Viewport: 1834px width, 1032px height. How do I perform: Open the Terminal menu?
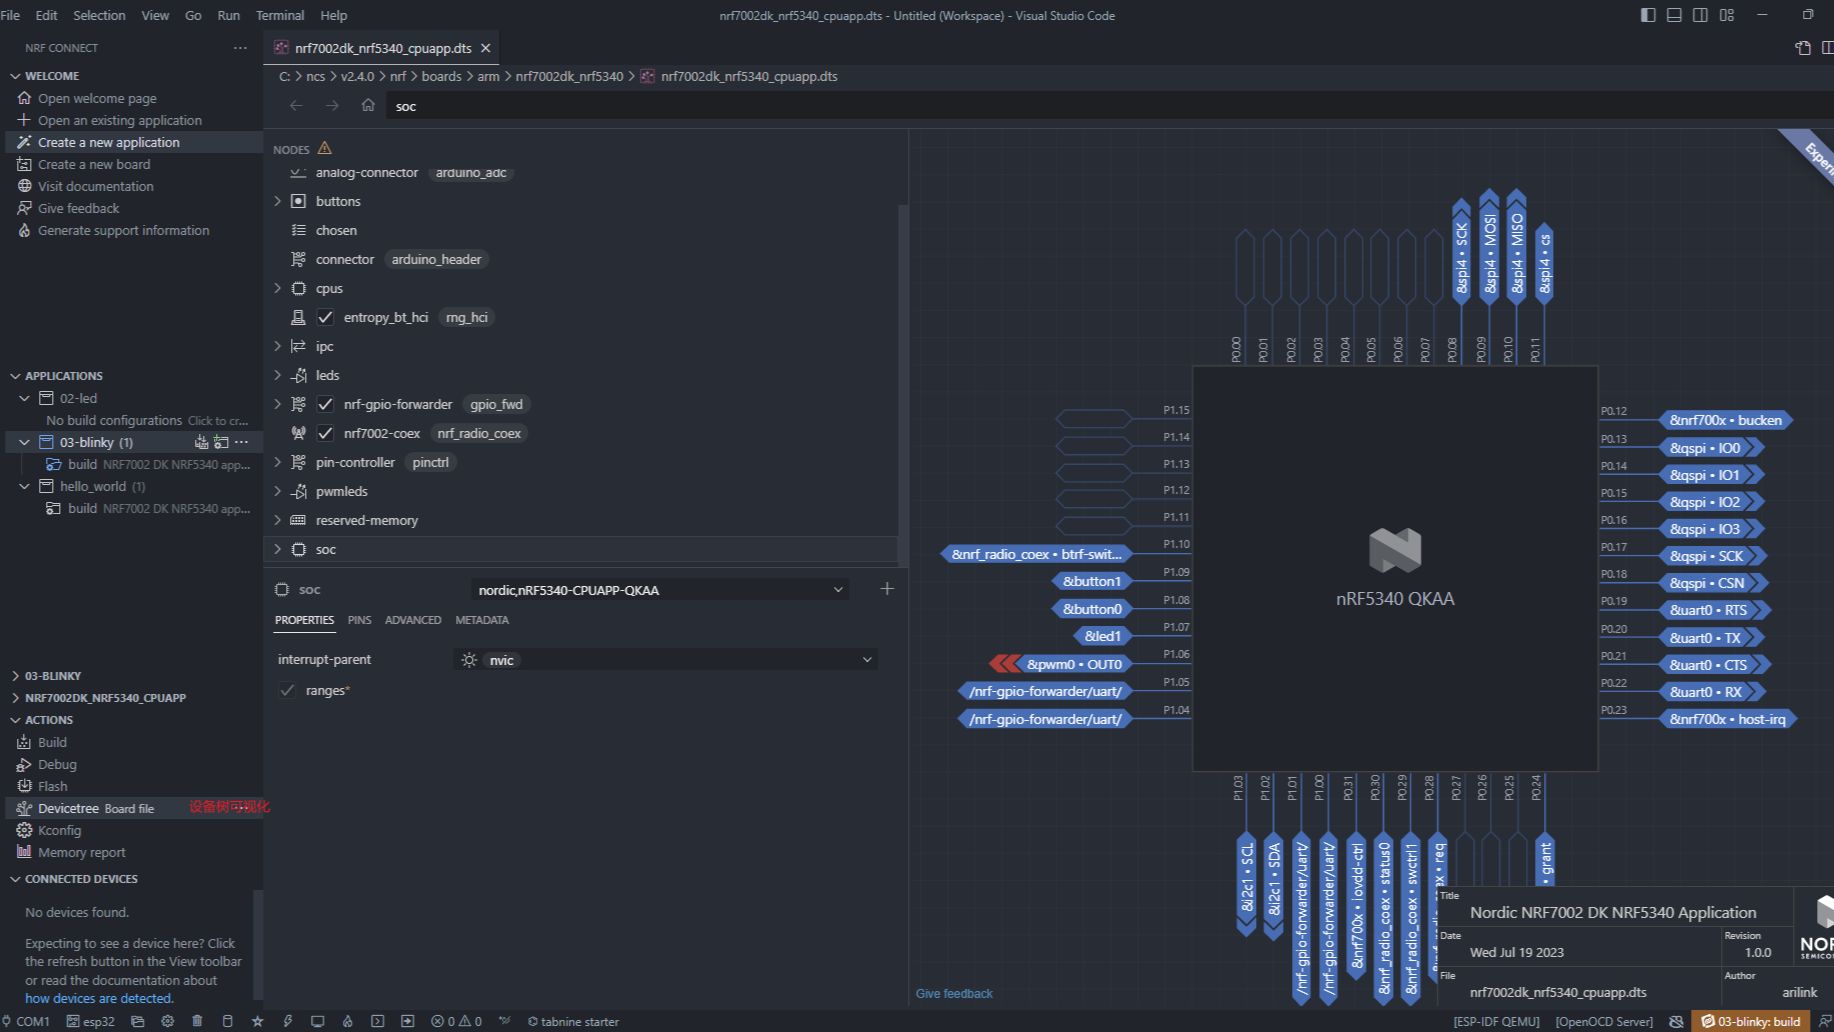279,15
